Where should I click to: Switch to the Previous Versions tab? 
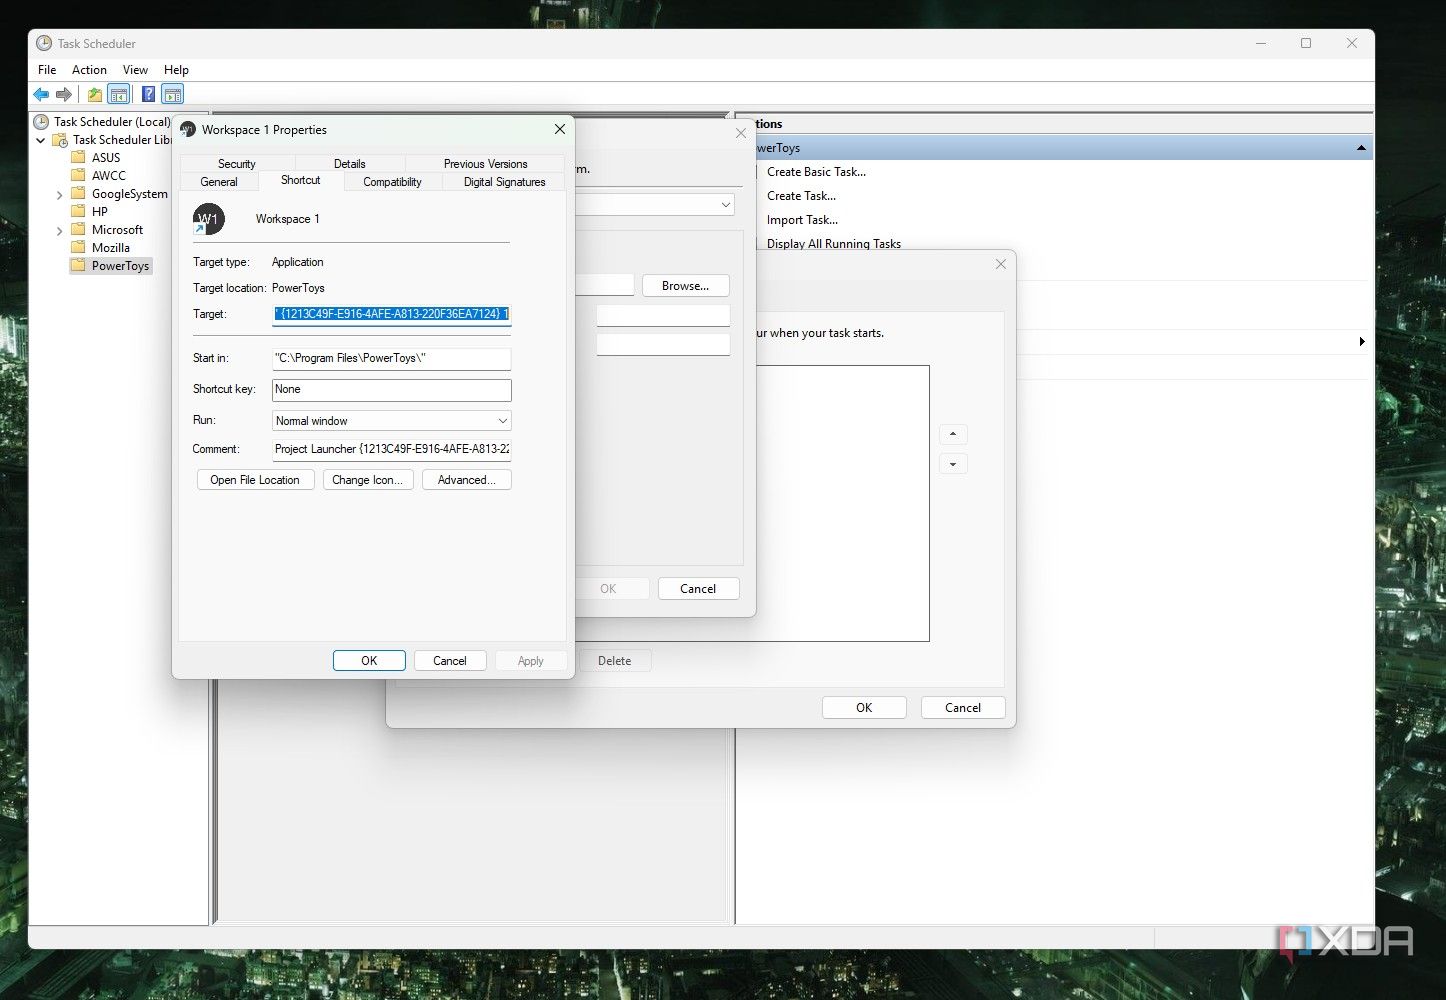tap(486, 164)
